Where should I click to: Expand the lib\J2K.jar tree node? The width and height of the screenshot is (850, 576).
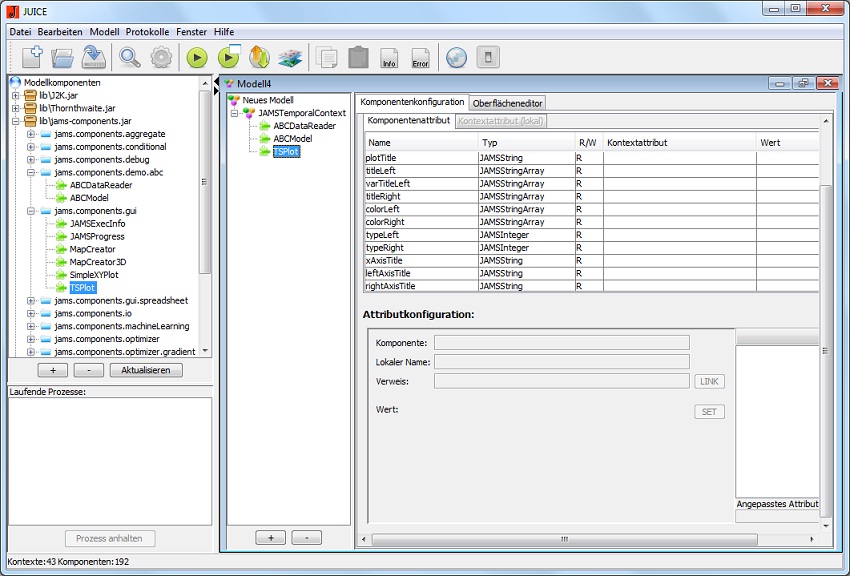coord(16,95)
